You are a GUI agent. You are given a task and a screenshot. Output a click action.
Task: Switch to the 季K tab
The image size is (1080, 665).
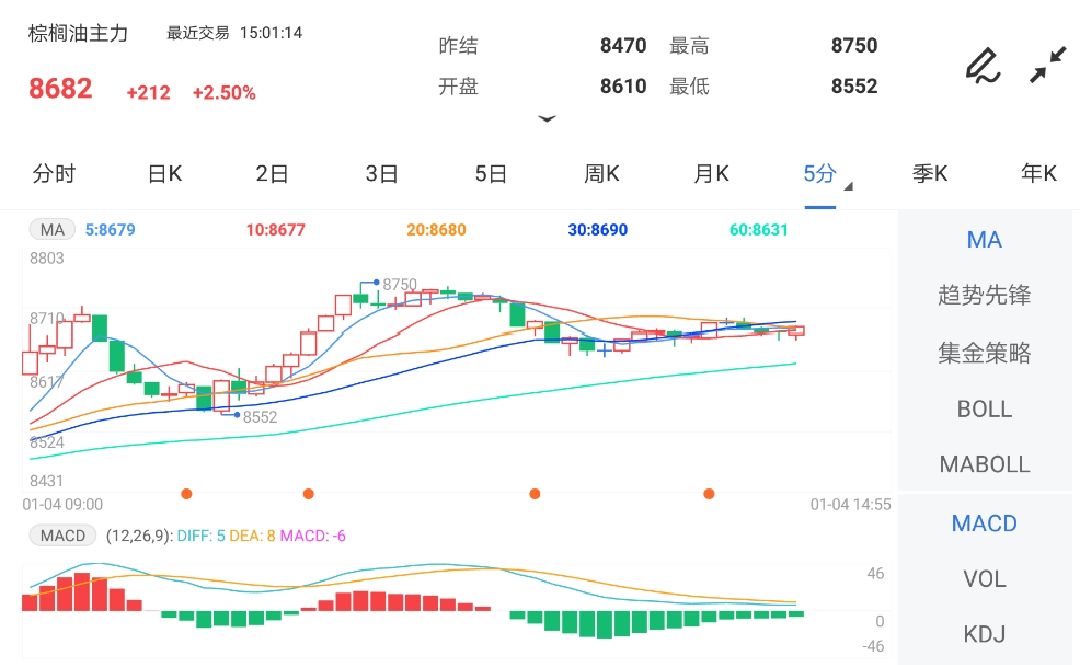coord(930,174)
